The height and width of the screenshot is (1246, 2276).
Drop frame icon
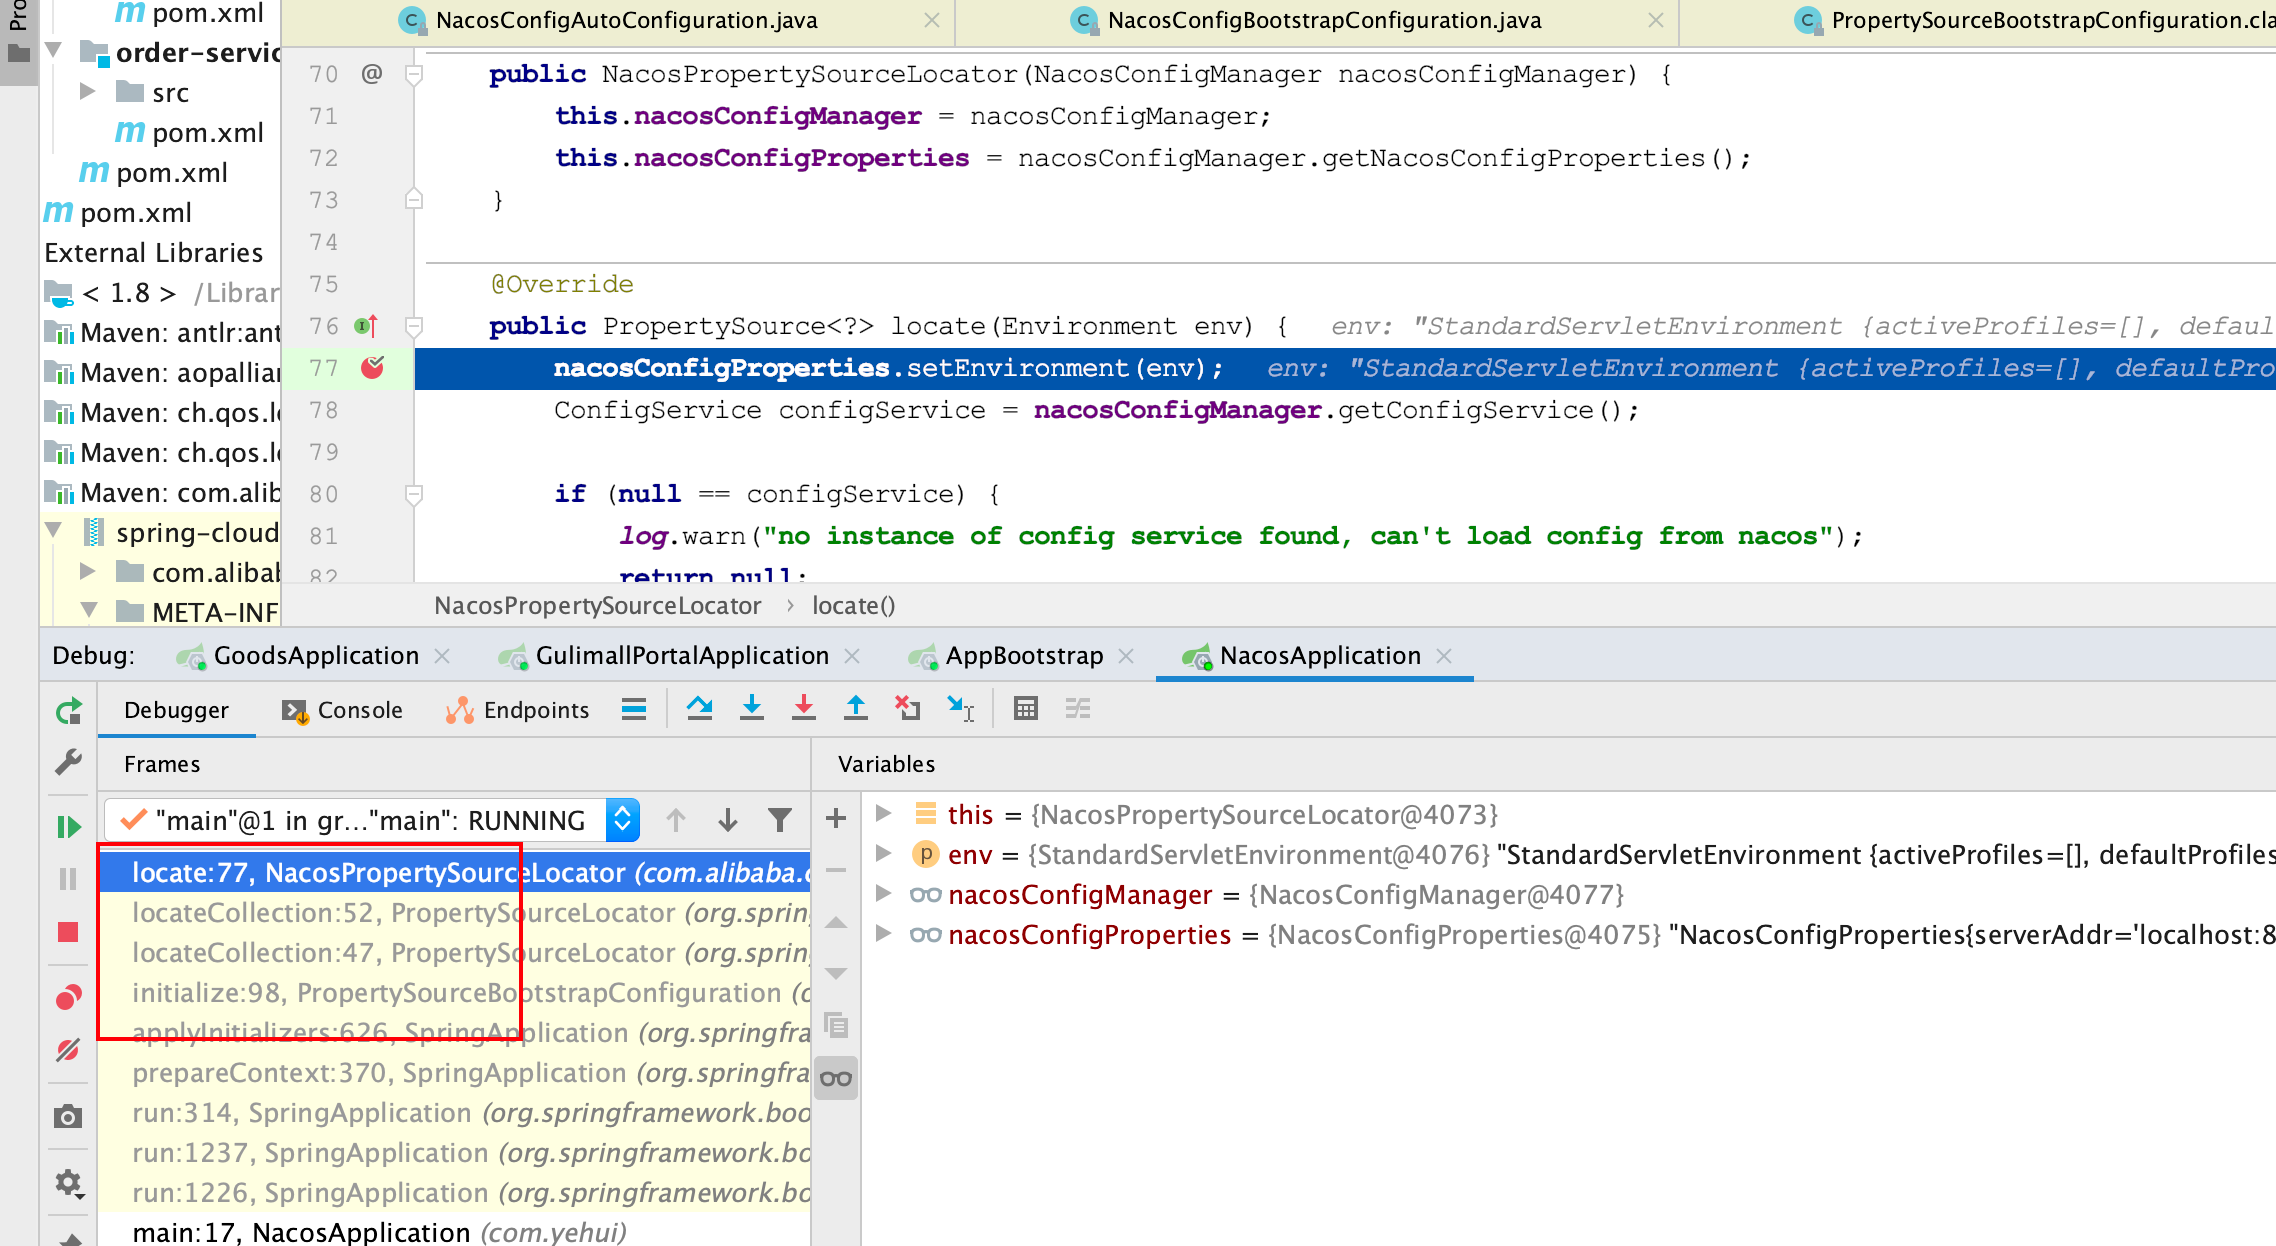coord(908,709)
